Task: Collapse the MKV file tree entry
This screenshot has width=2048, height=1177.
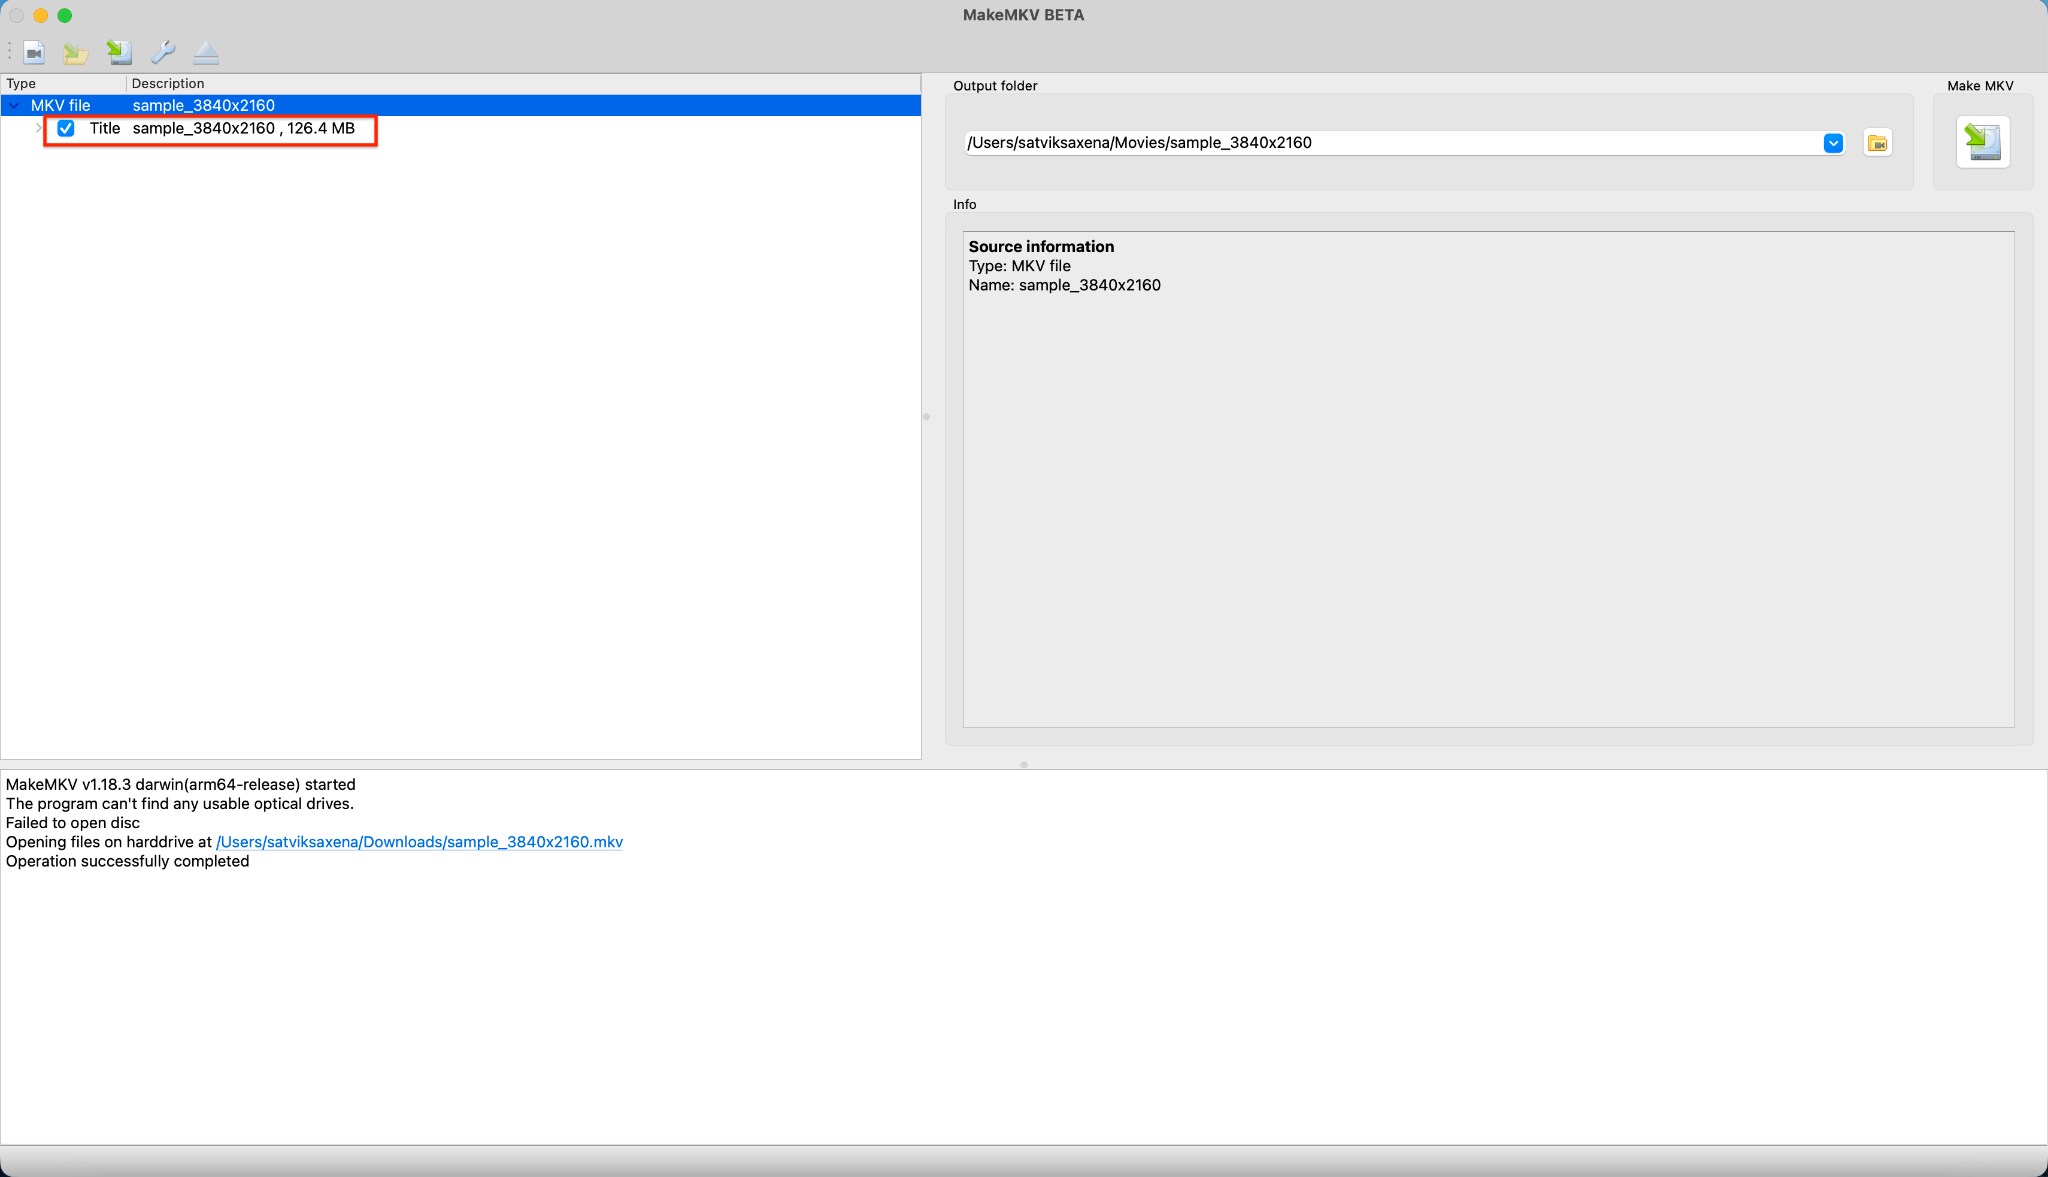Action: (14, 105)
